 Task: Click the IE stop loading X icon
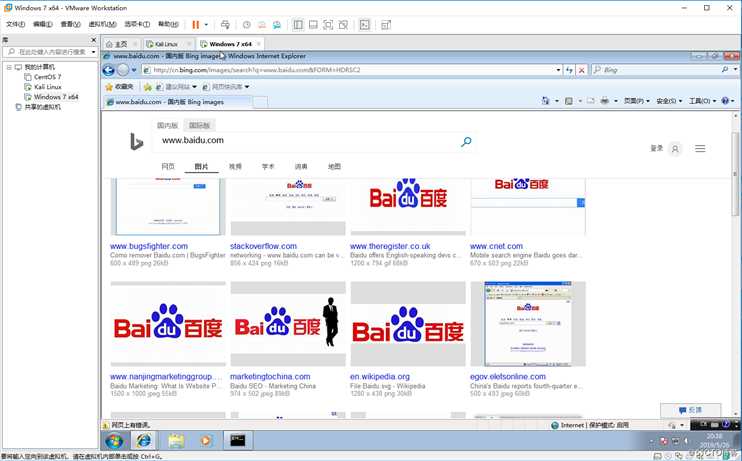tap(582, 70)
